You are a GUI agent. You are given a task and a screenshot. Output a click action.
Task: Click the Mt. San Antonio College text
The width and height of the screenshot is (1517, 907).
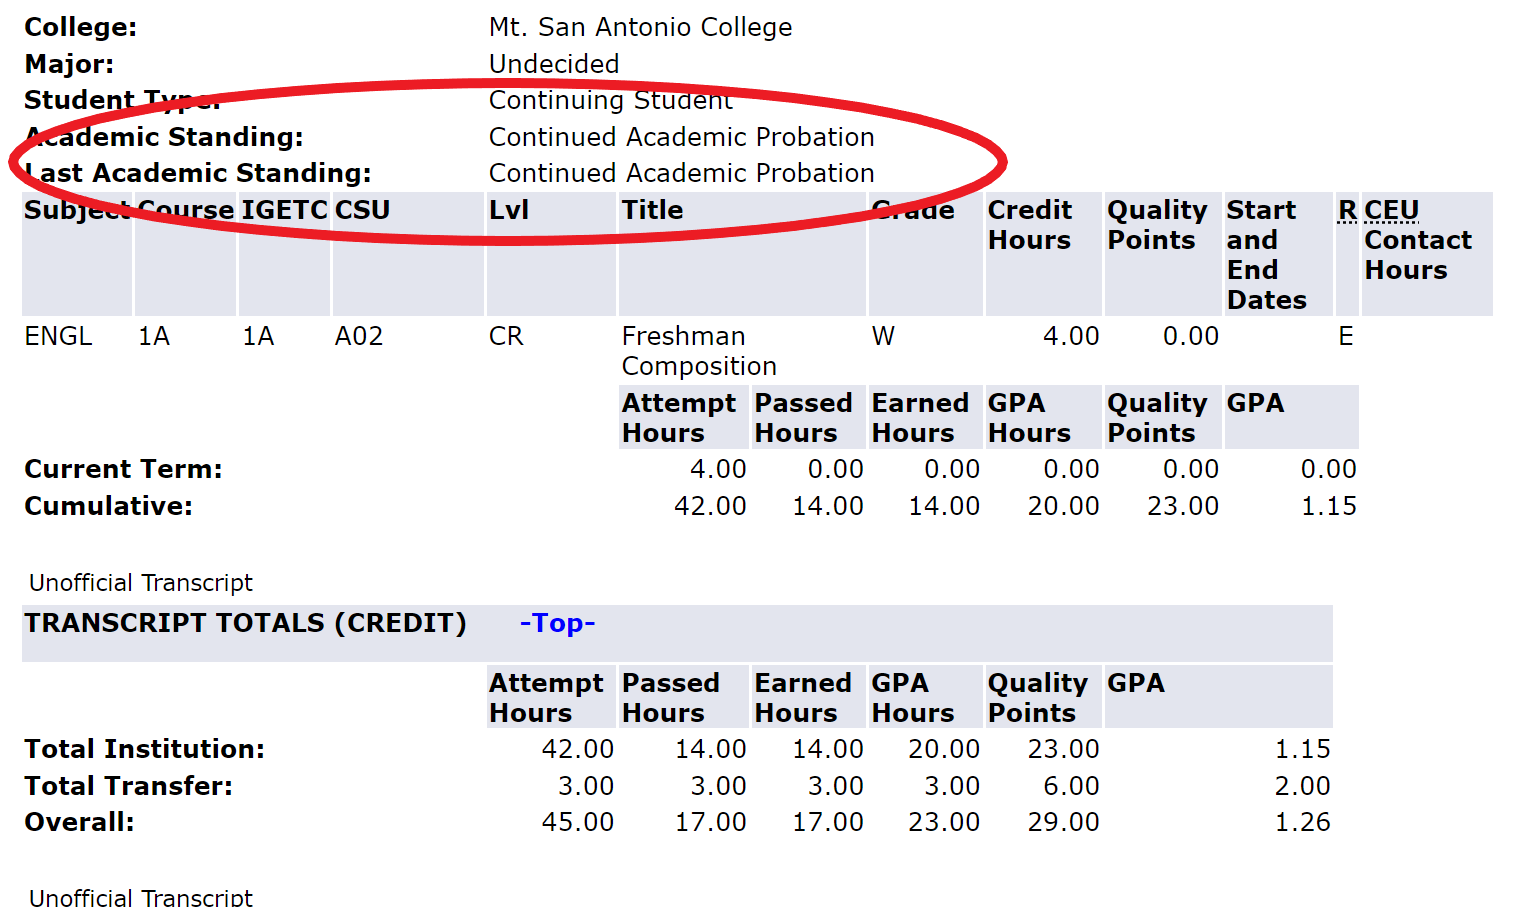(x=640, y=27)
